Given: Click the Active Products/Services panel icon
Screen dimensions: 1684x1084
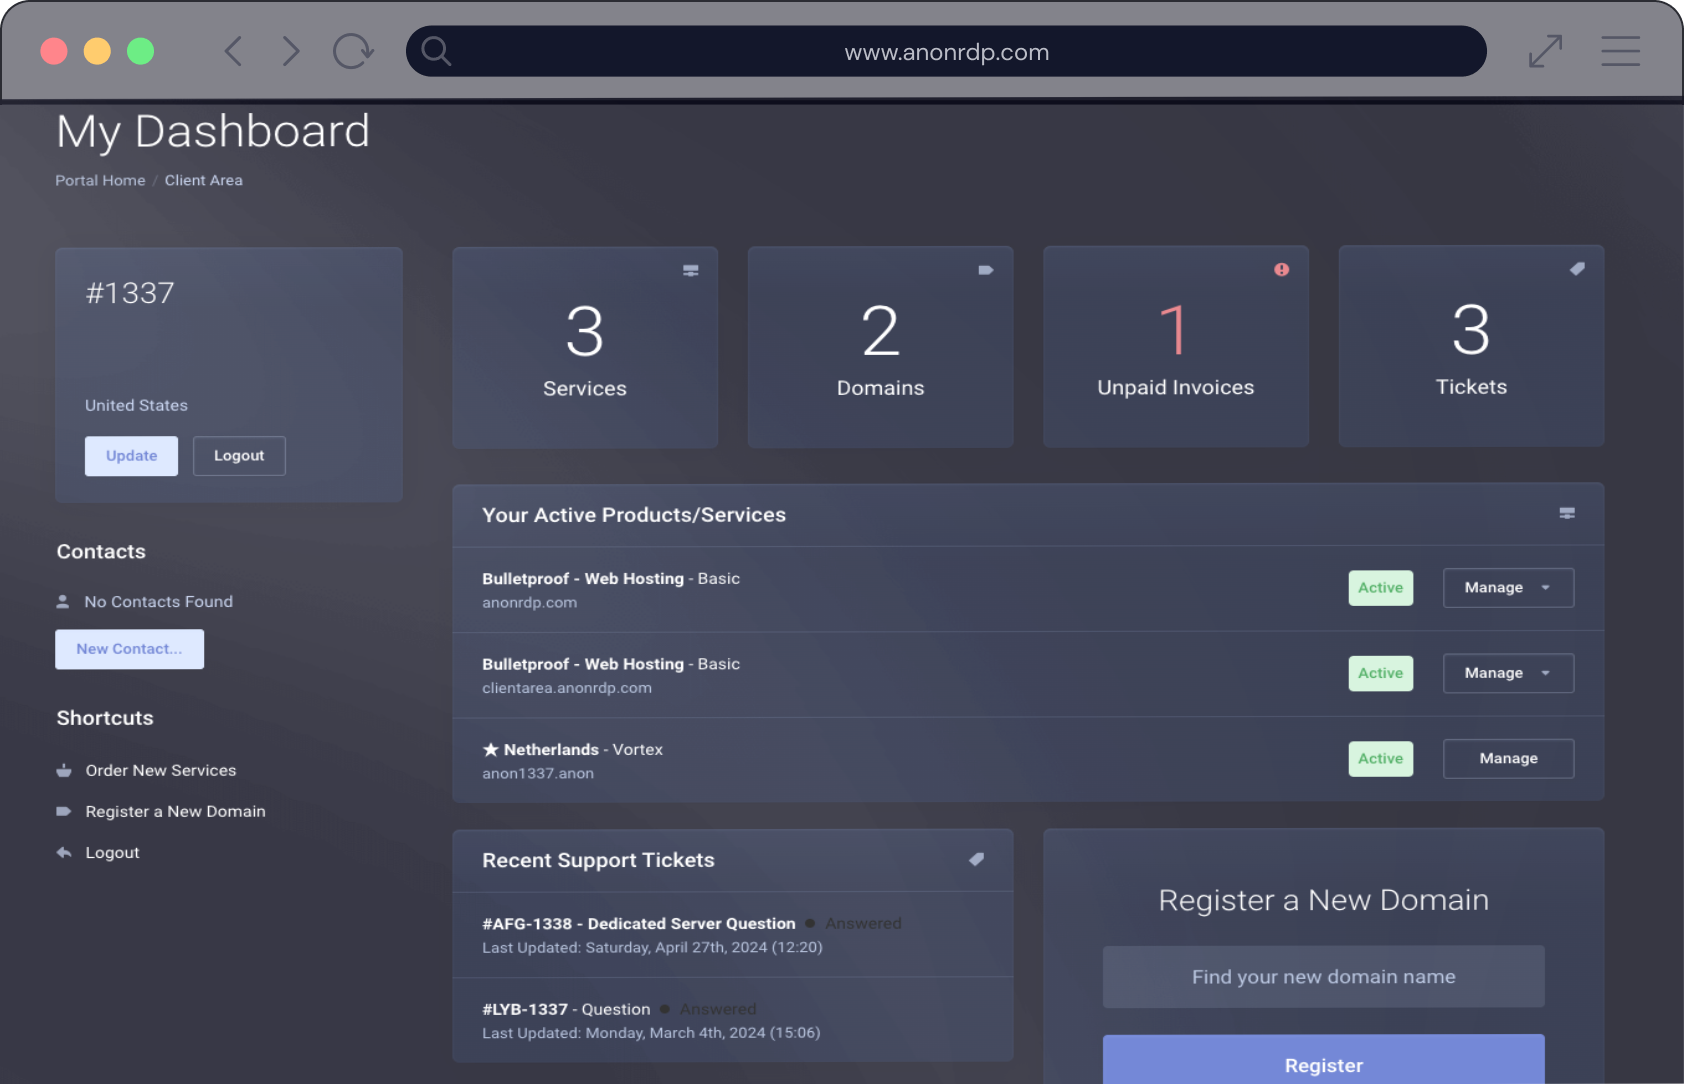Looking at the screenshot, I should [x=1567, y=513].
